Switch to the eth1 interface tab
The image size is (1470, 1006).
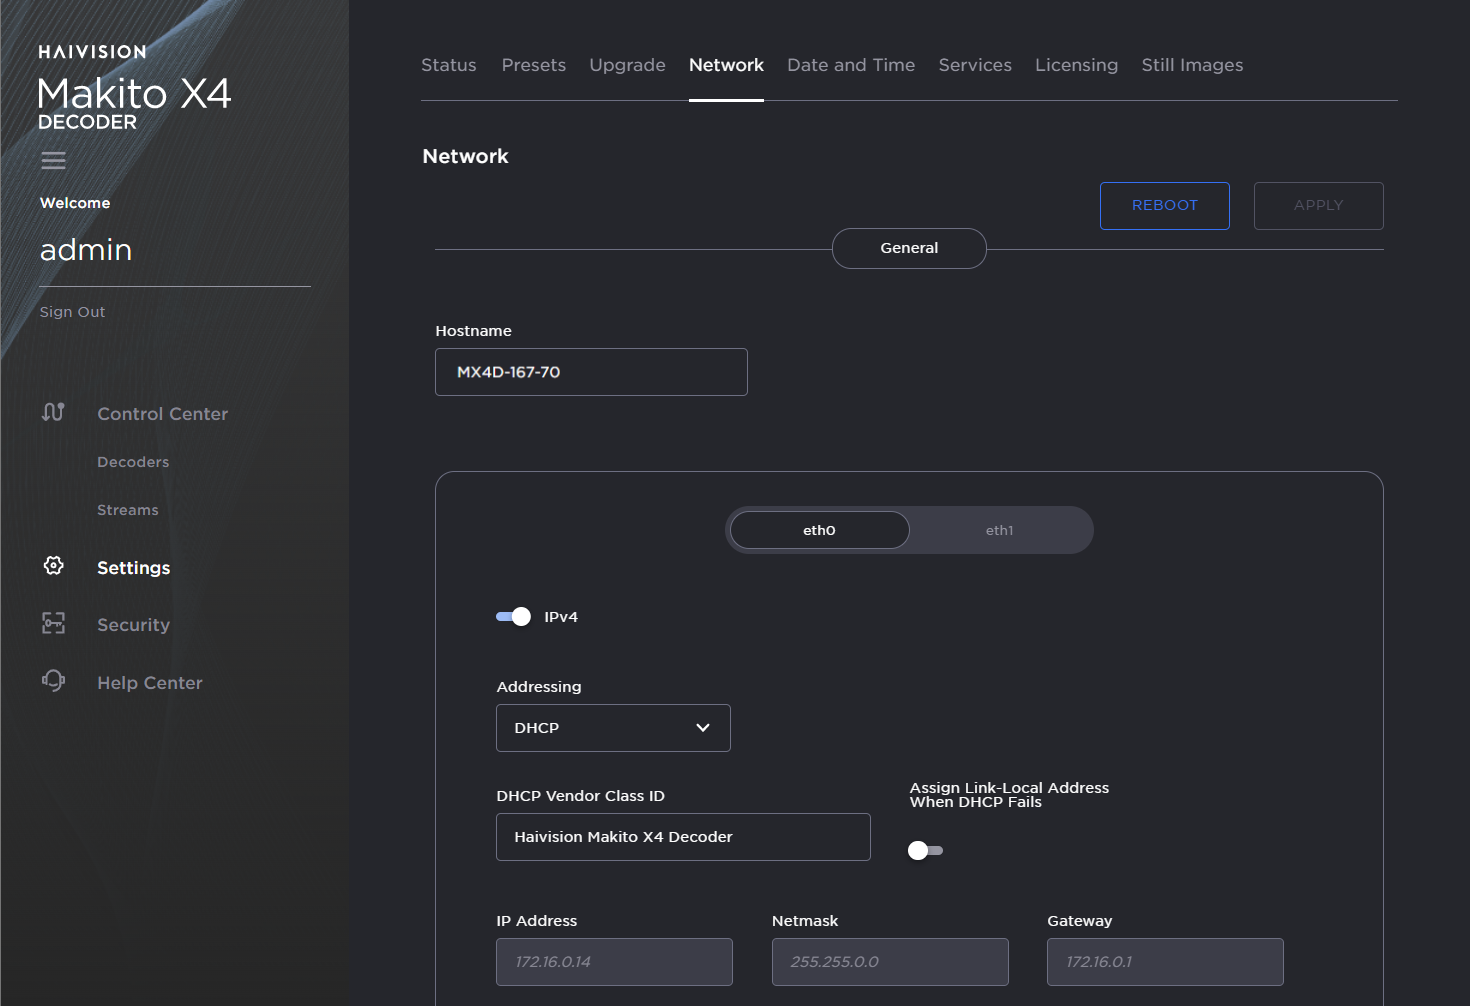pos(998,529)
